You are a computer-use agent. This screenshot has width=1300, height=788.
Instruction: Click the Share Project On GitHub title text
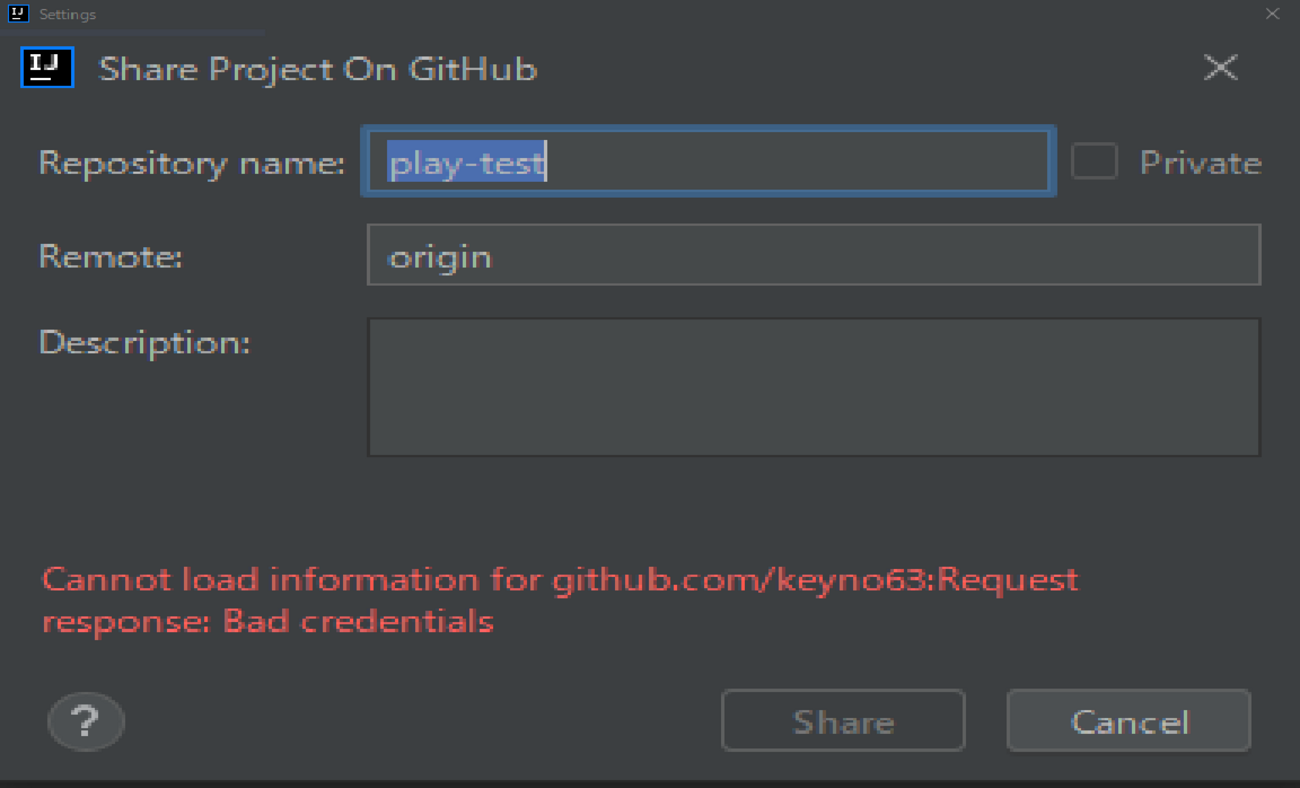click(x=318, y=69)
